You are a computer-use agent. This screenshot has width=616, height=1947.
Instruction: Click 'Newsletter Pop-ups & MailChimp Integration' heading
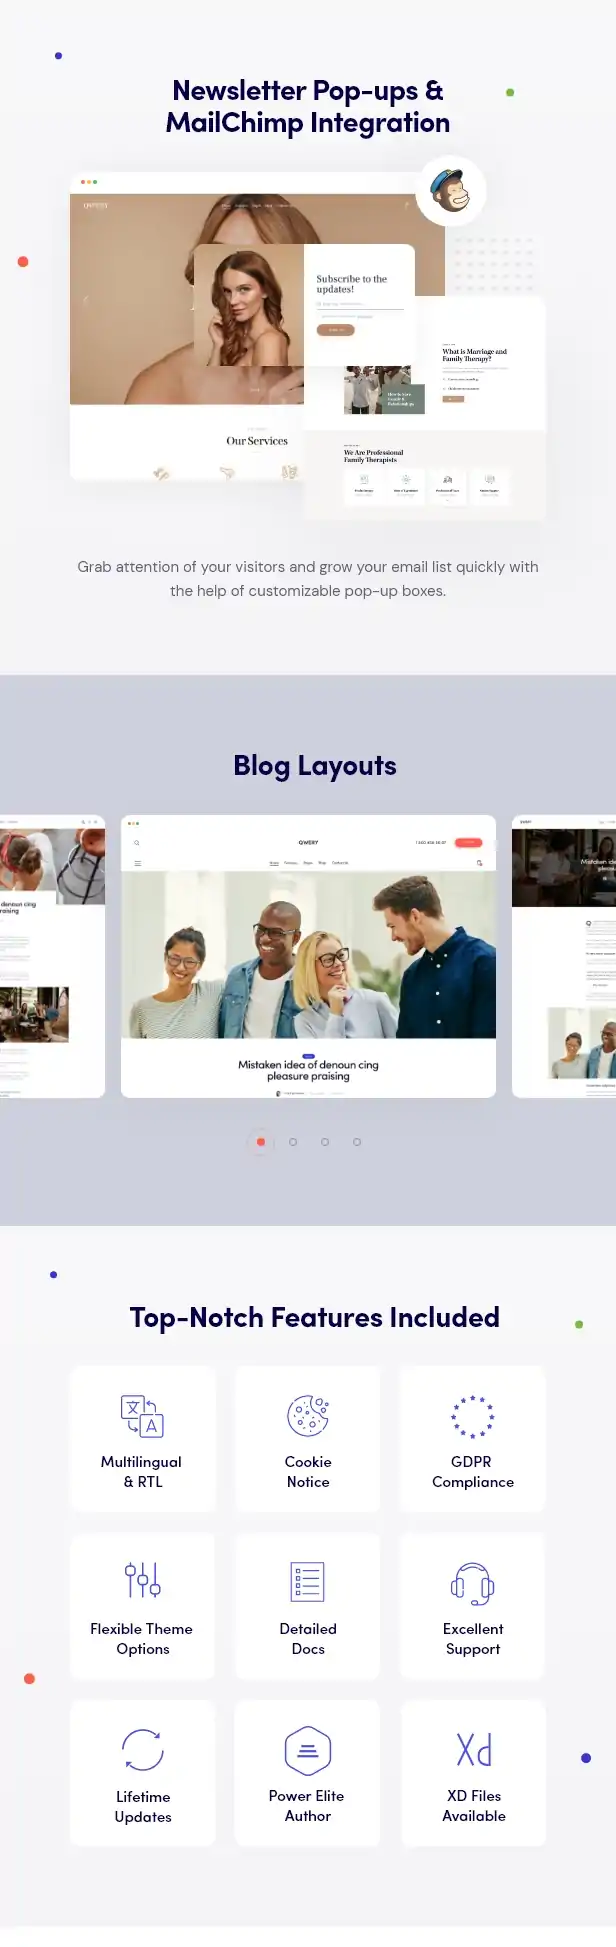click(308, 107)
